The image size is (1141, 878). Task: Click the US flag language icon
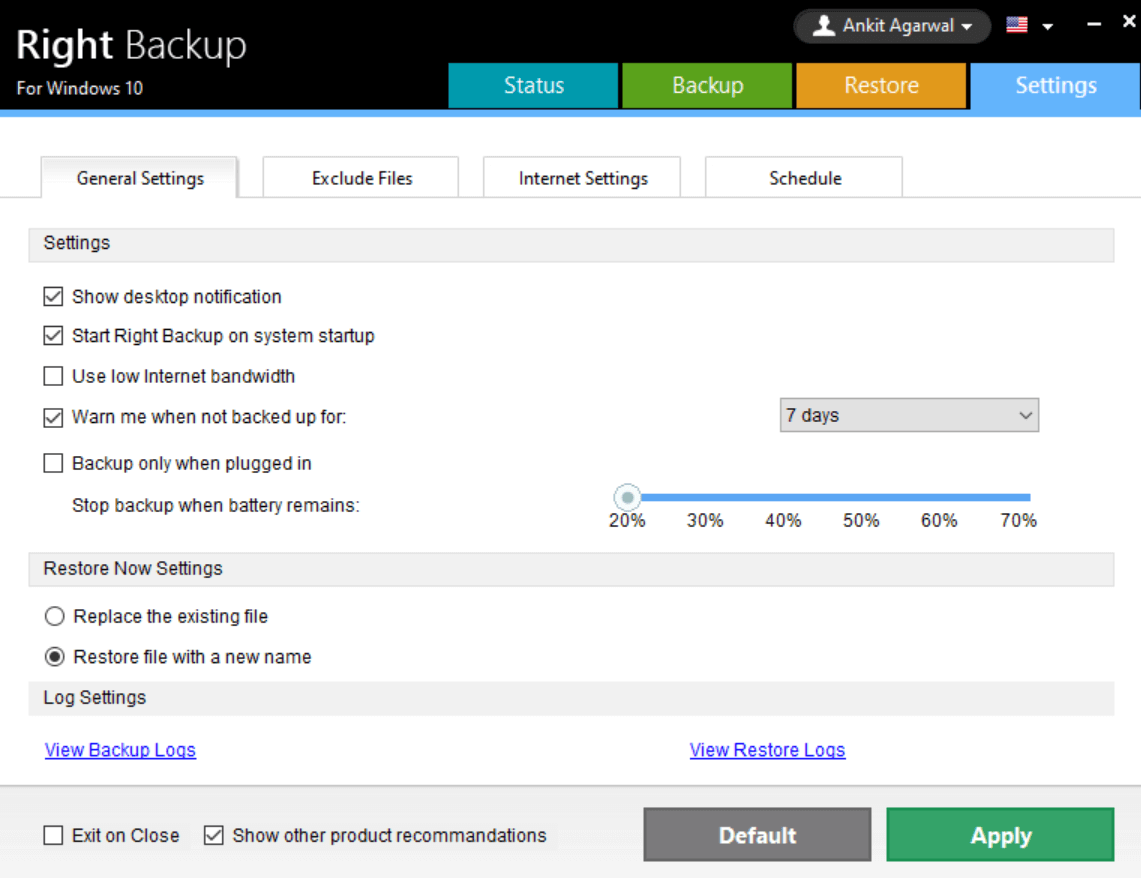1017,26
